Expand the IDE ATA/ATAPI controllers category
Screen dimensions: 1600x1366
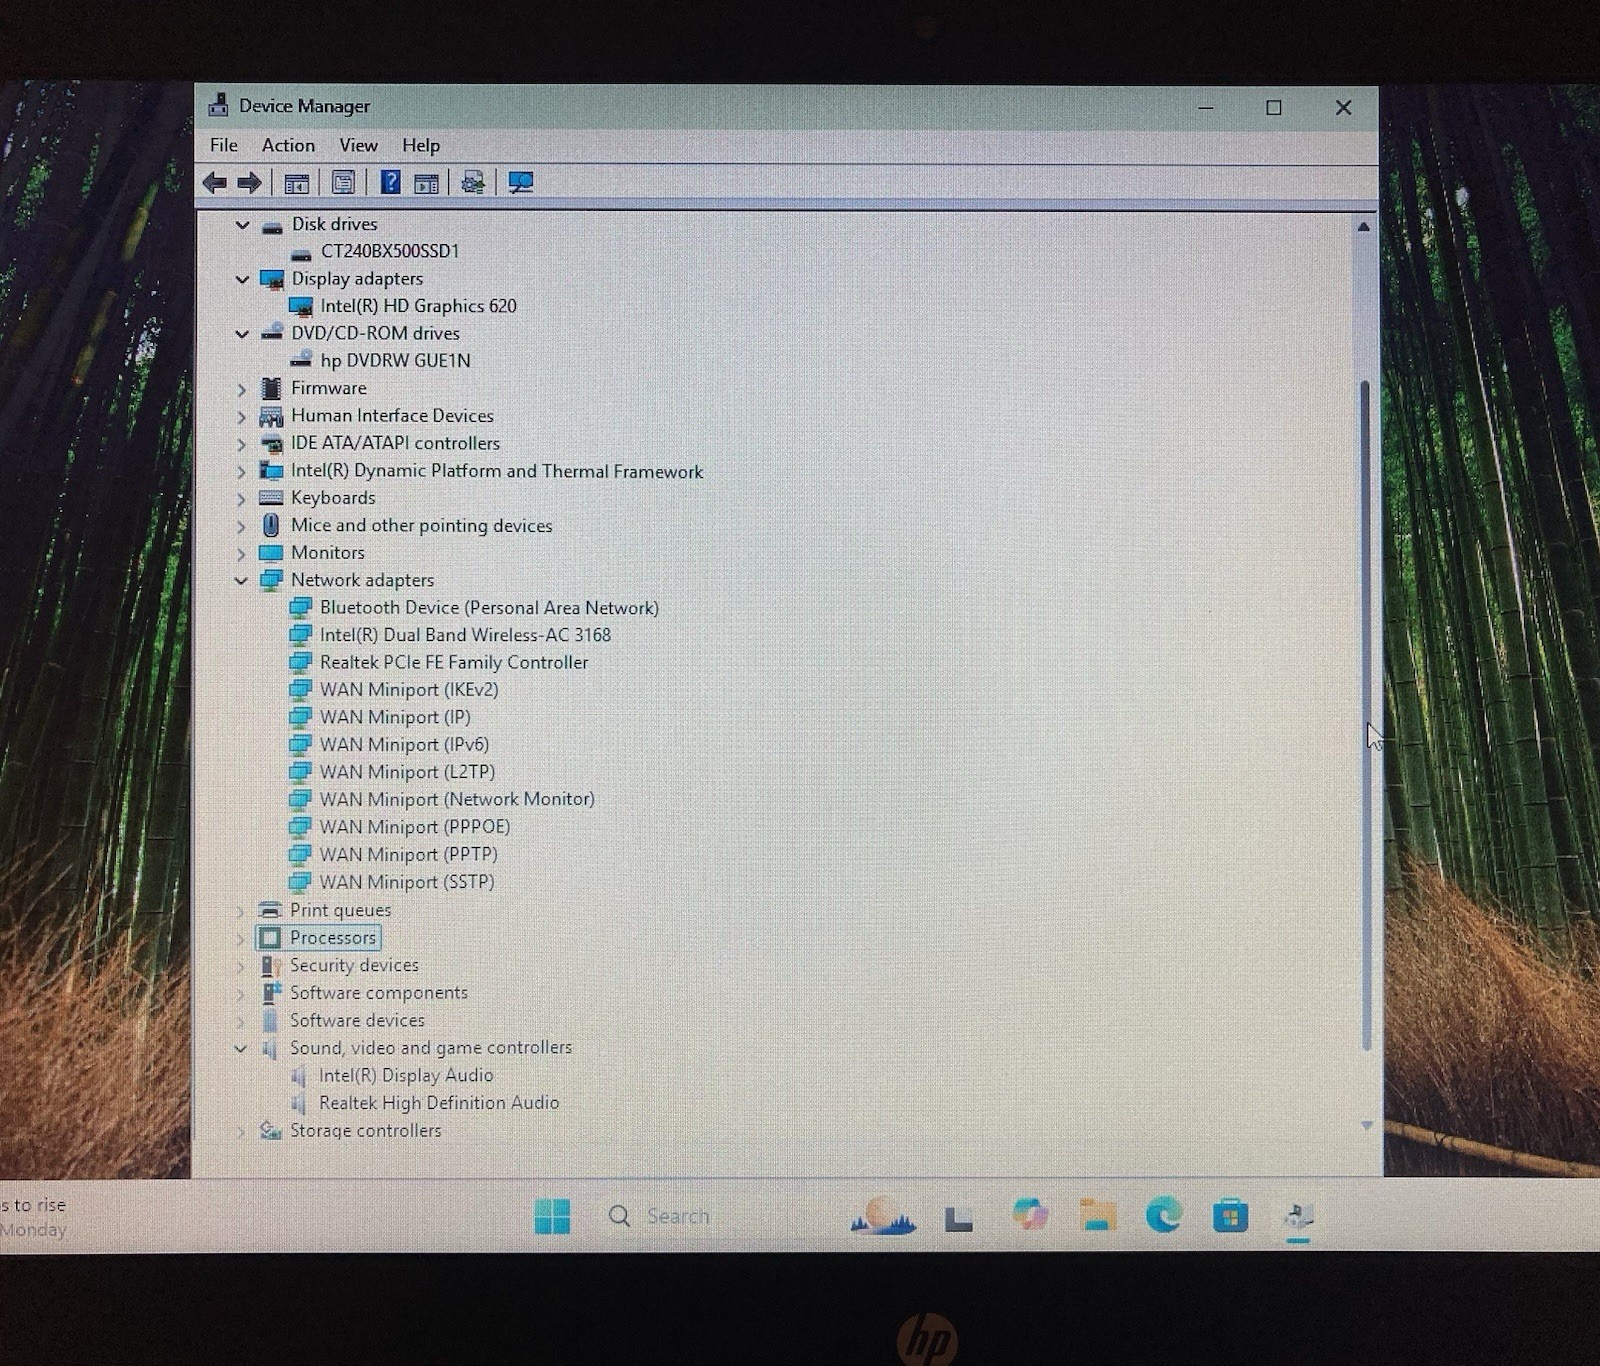tap(242, 444)
